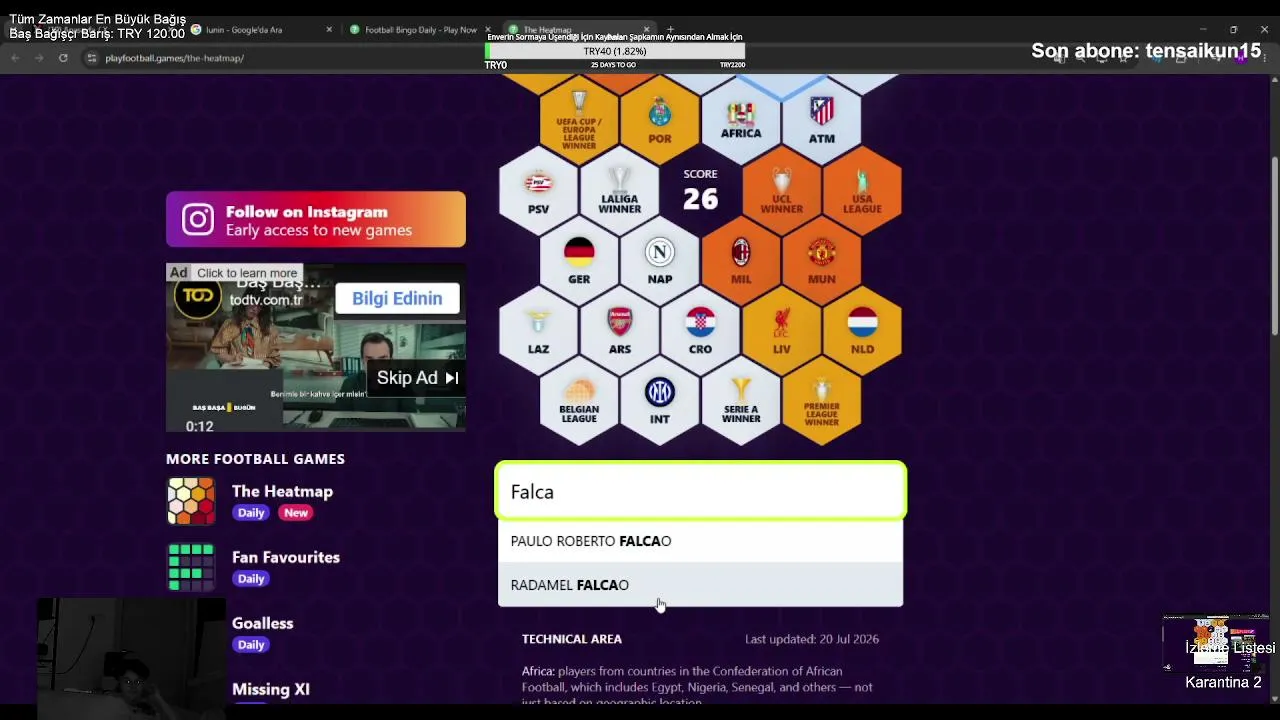Select the UCL Winner hexagon
Image resolution: width=1280 pixels, height=720 pixels.
pos(781,190)
